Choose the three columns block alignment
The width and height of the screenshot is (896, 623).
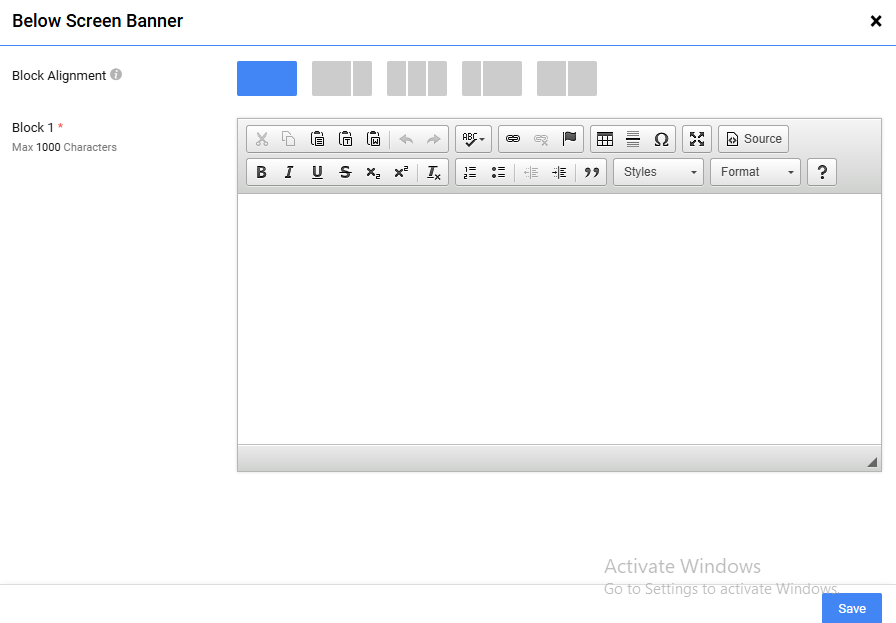click(417, 79)
